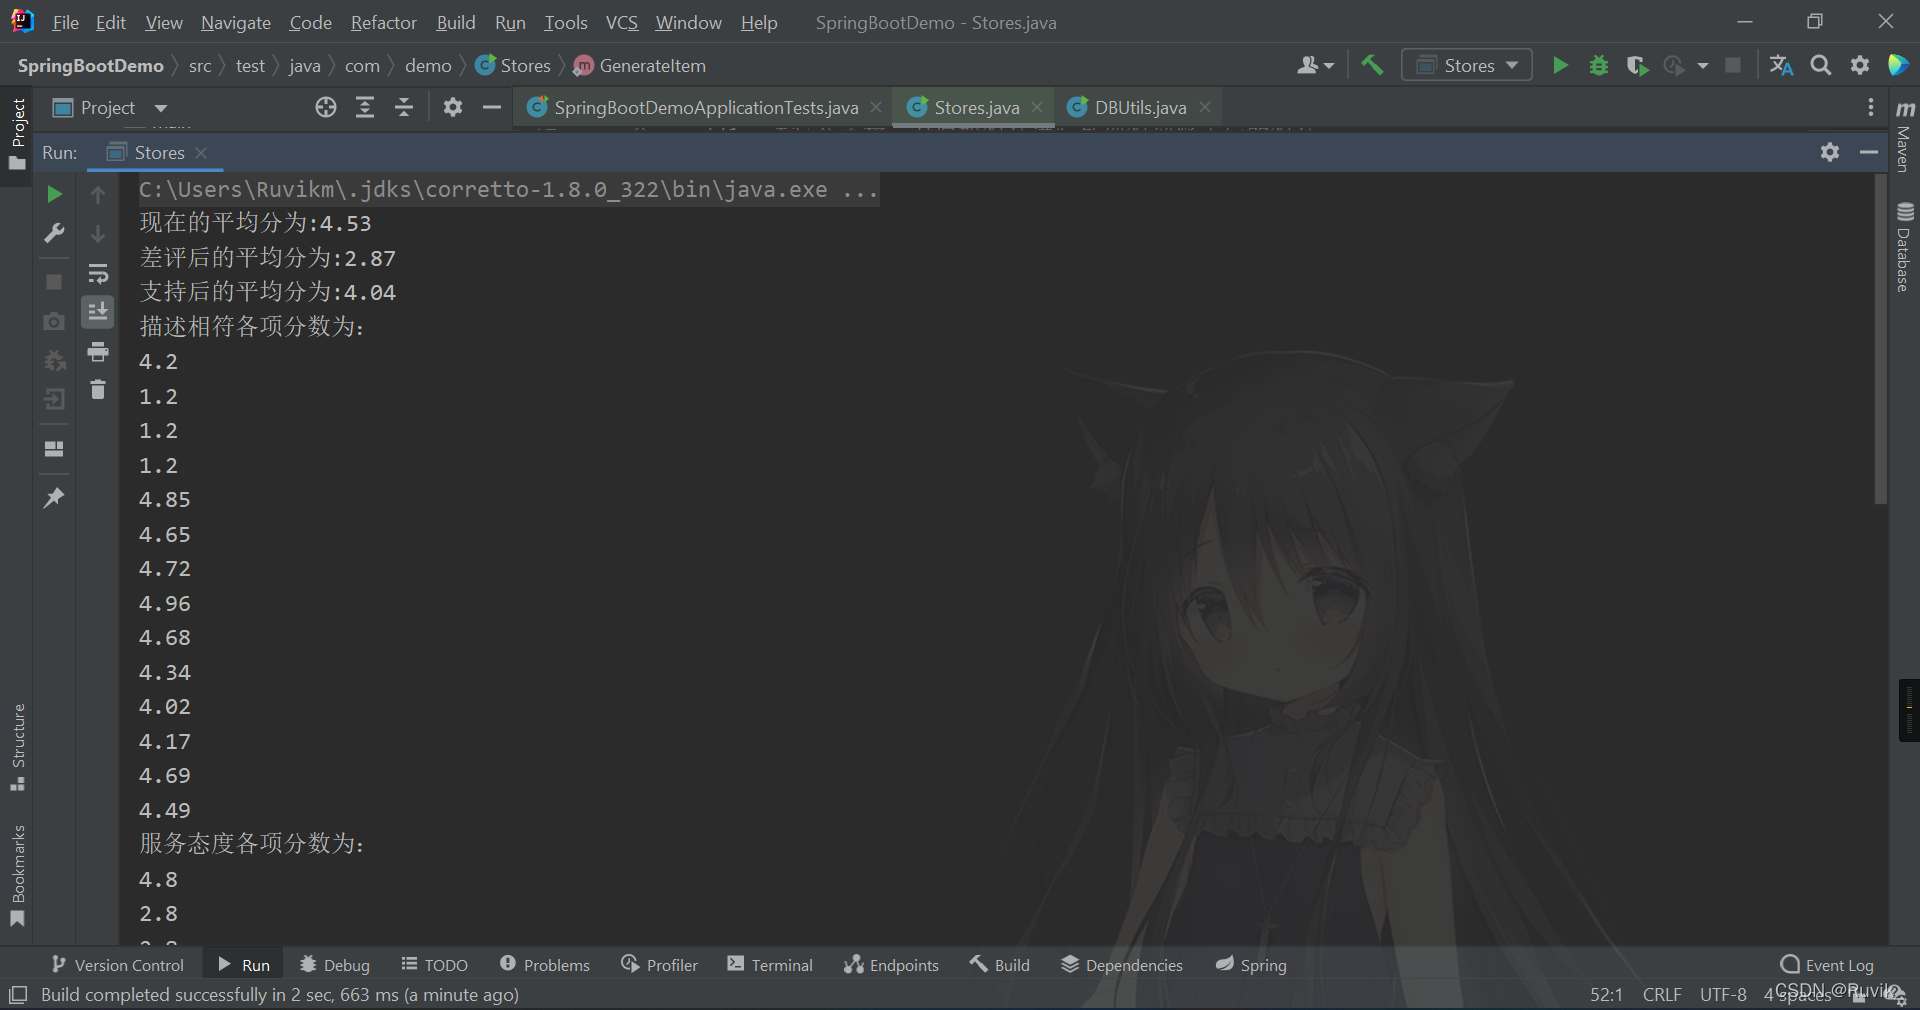This screenshot has width=1920, height=1010.
Task: Toggle scroll to end of console
Action: [x=98, y=312]
